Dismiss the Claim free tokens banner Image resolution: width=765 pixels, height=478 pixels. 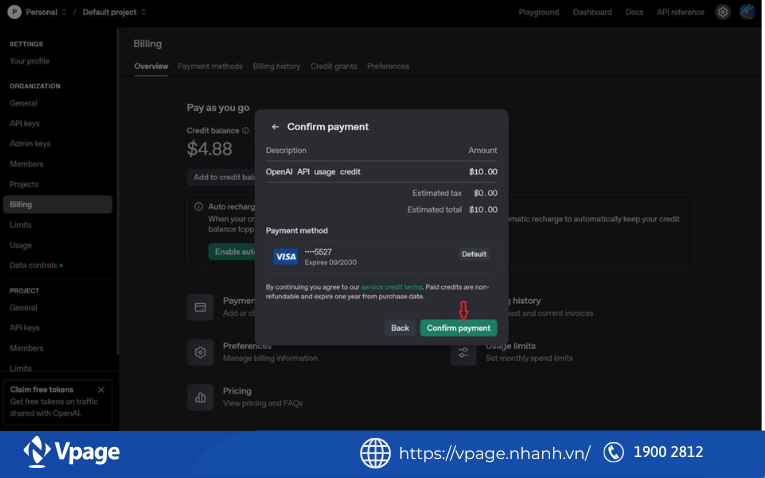101,390
